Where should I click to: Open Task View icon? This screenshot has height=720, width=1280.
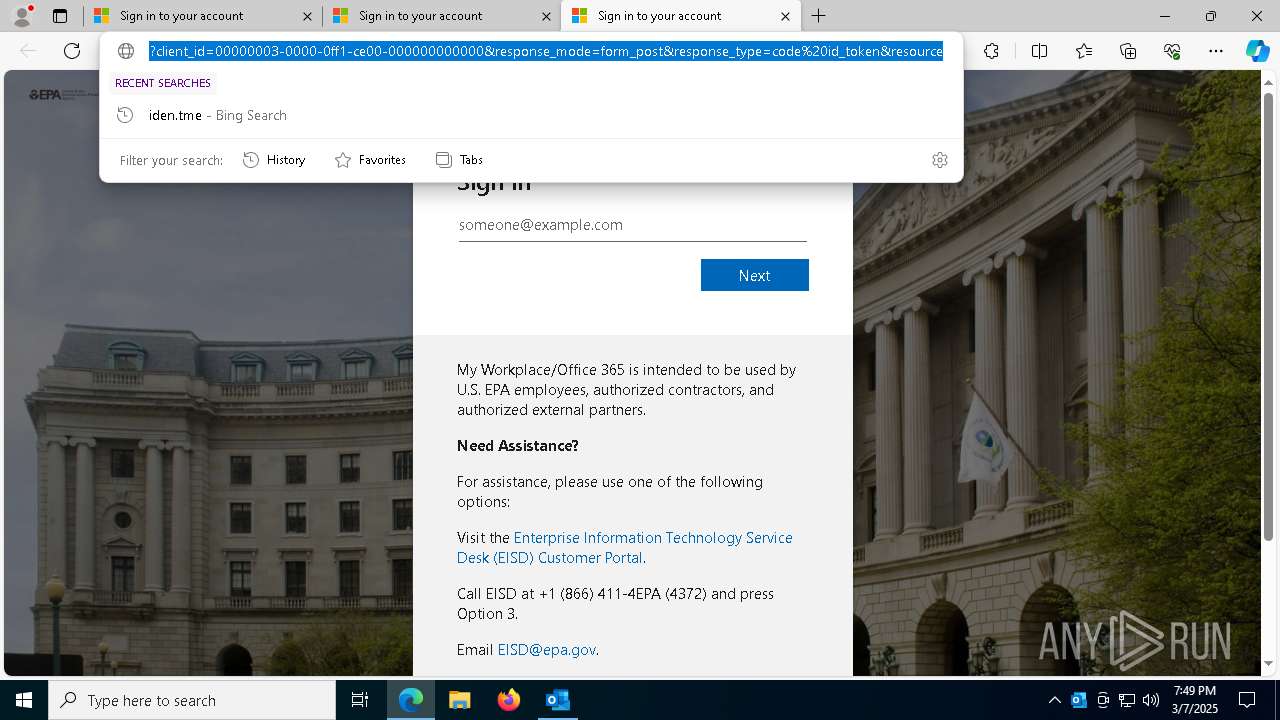pos(360,700)
